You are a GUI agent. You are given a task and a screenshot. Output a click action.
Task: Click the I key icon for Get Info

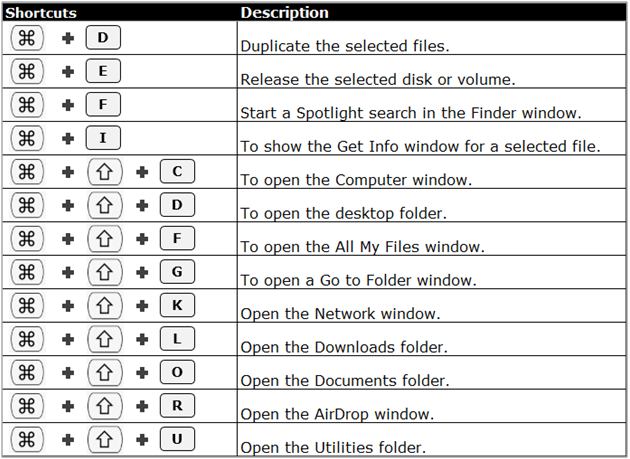point(103,138)
